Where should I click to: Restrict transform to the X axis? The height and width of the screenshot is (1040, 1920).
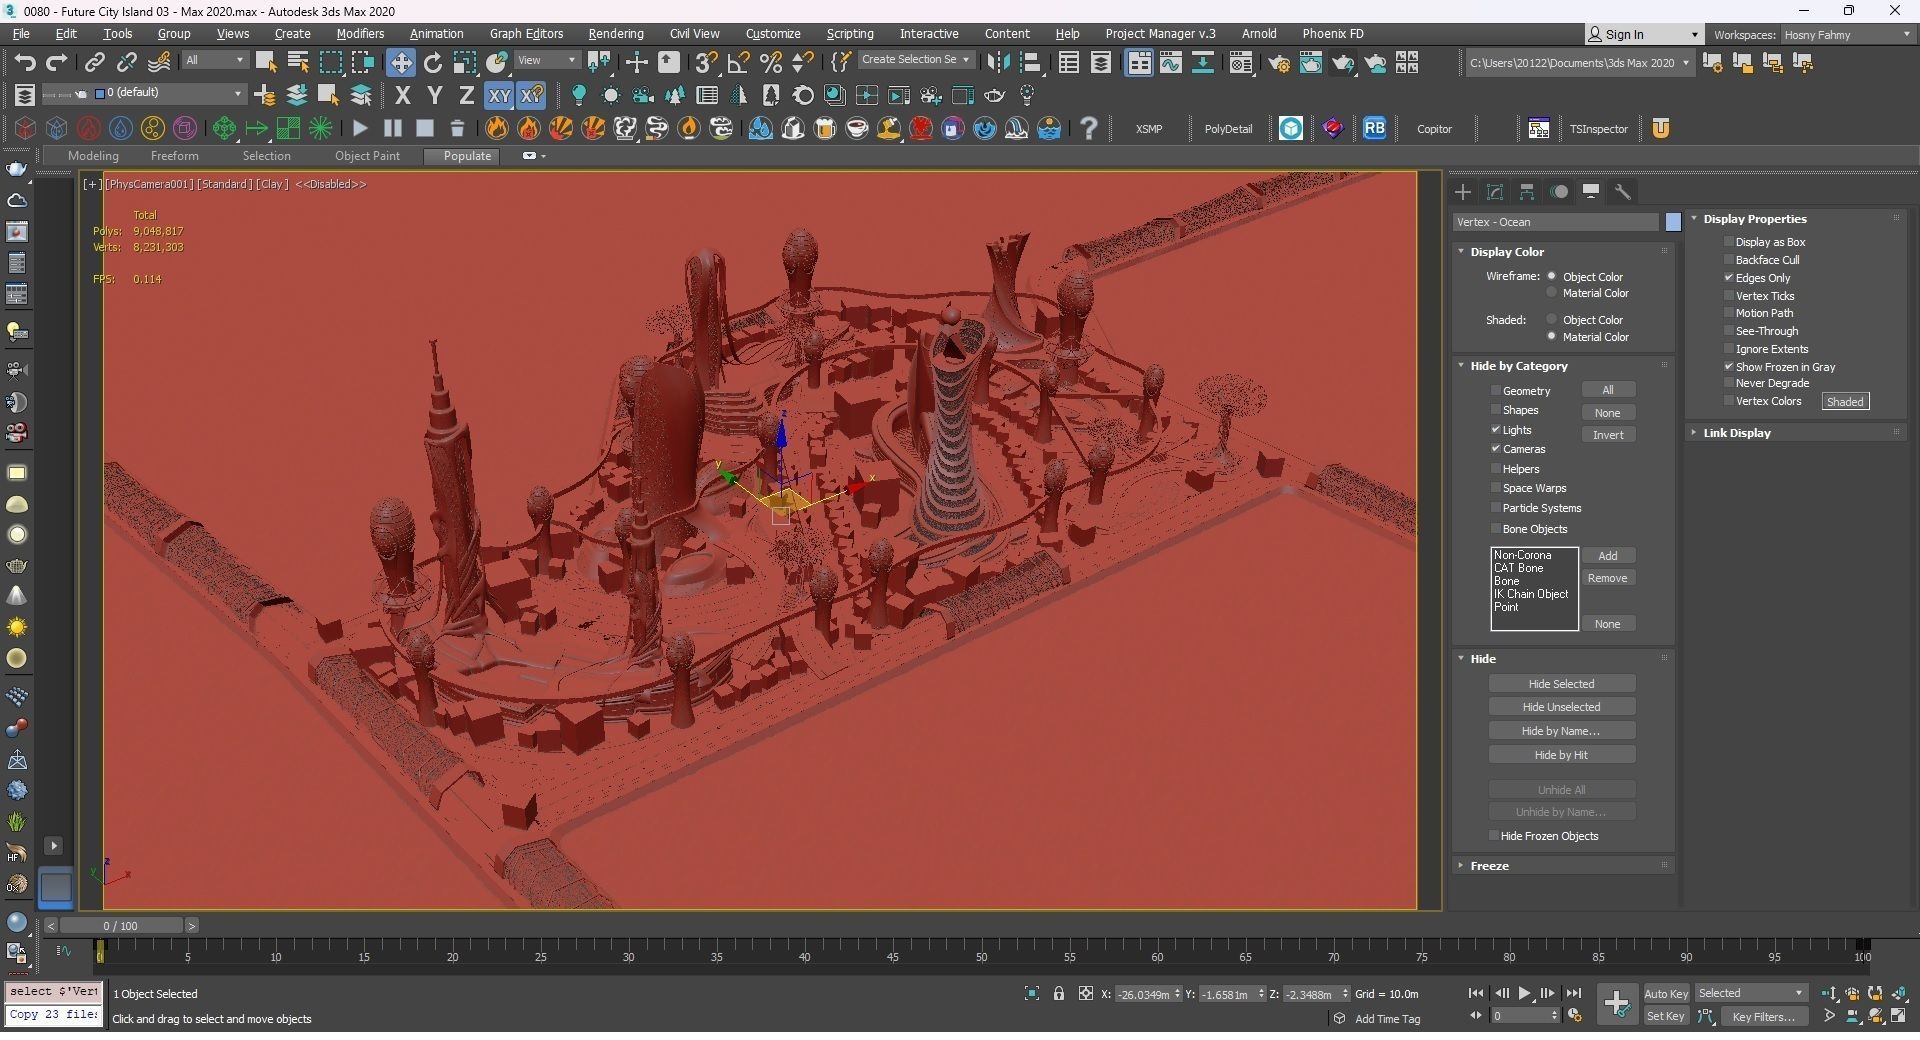click(403, 96)
